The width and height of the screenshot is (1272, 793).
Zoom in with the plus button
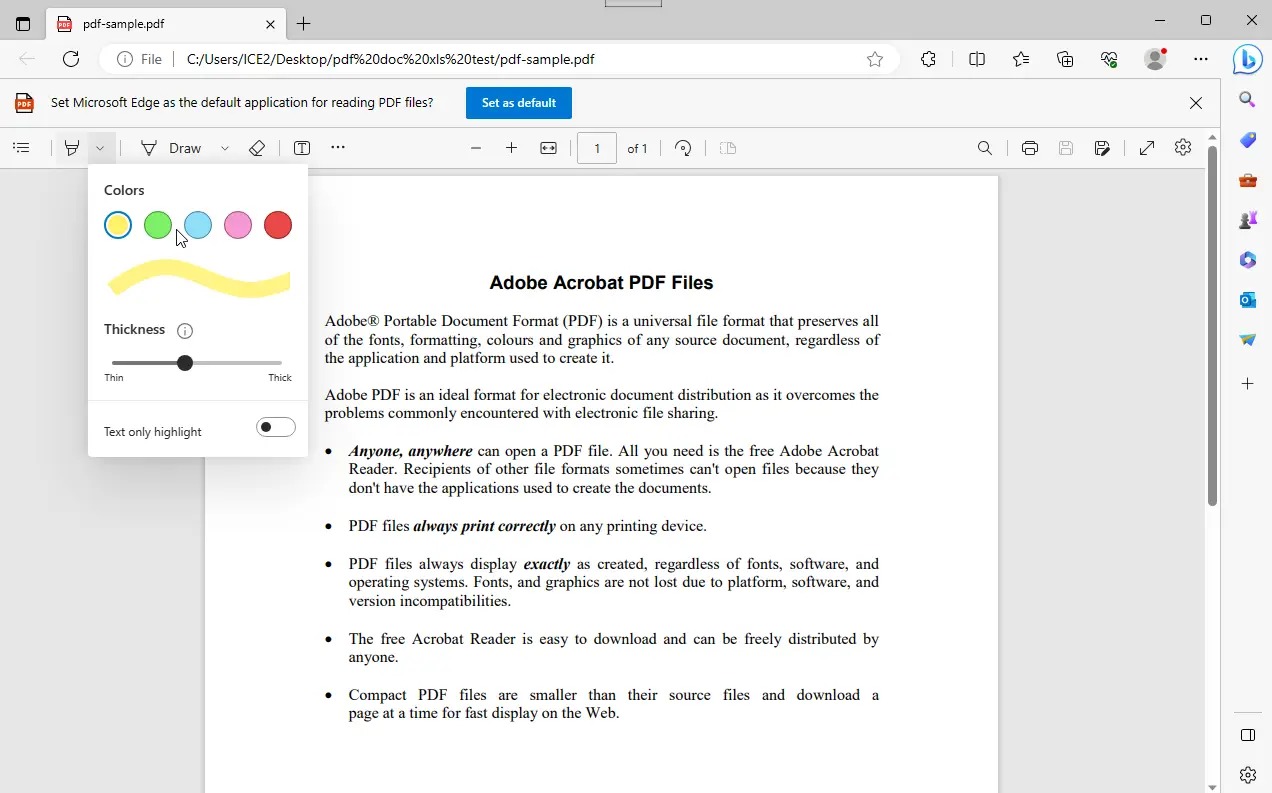[511, 148]
